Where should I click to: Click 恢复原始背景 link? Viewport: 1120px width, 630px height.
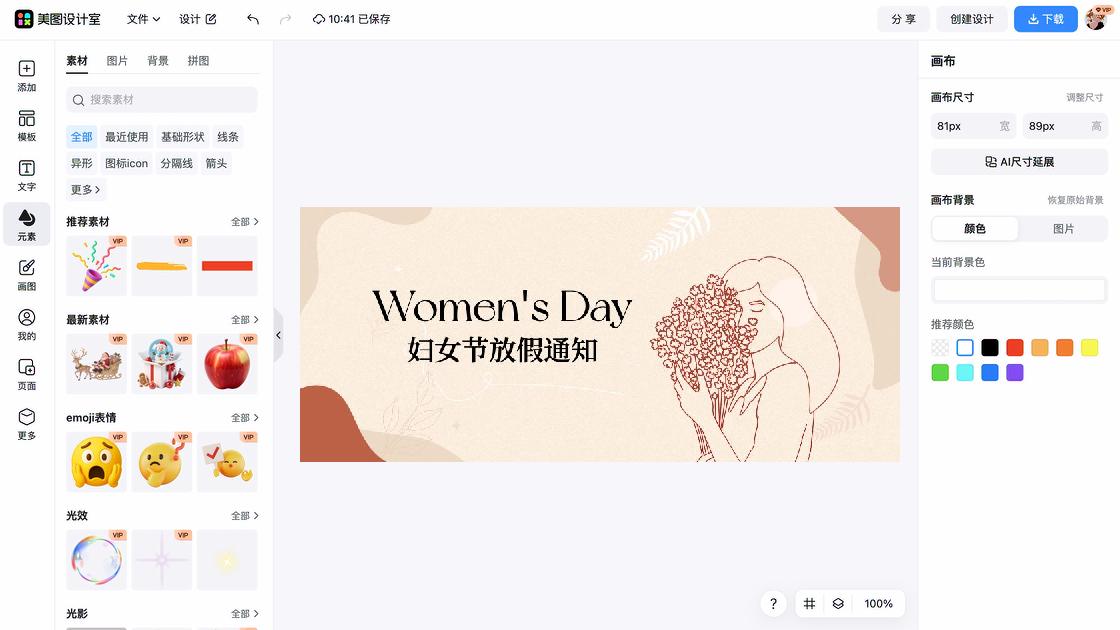tap(1075, 200)
